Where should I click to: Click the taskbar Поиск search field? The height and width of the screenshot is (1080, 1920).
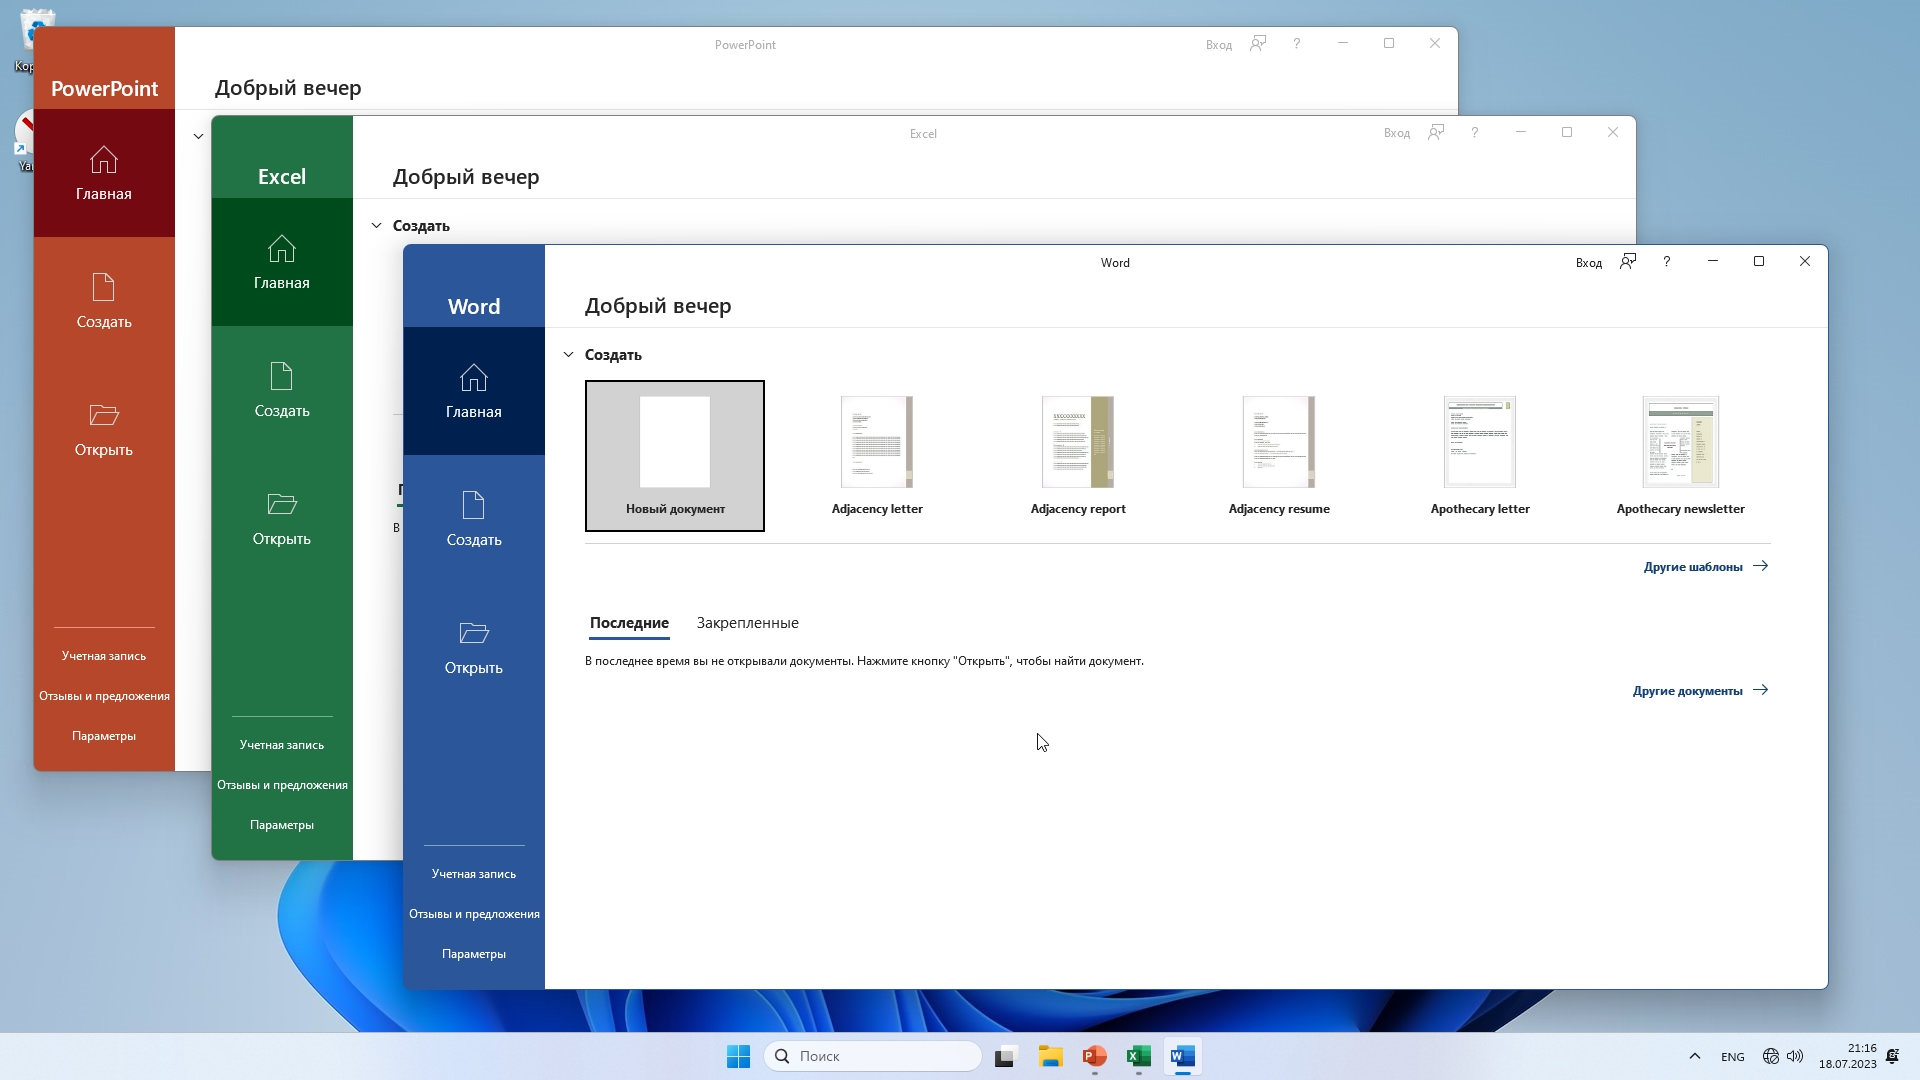pos(872,1057)
